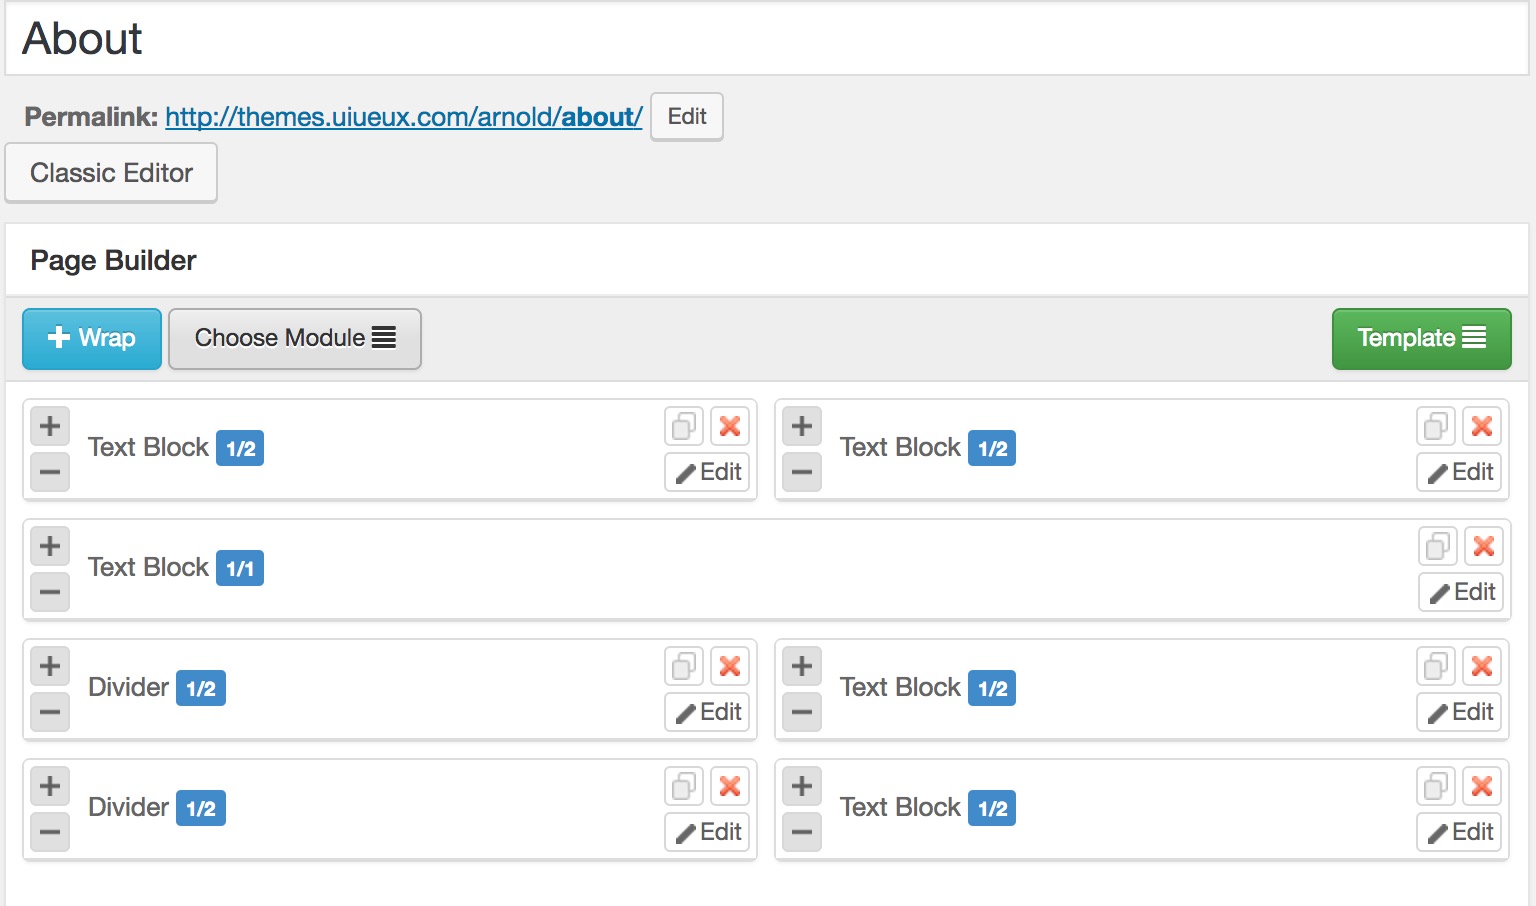Viewport: 1536px width, 906px height.
Task: Decrease width of first-row right Text Block
Action: (x=802, y=472)
